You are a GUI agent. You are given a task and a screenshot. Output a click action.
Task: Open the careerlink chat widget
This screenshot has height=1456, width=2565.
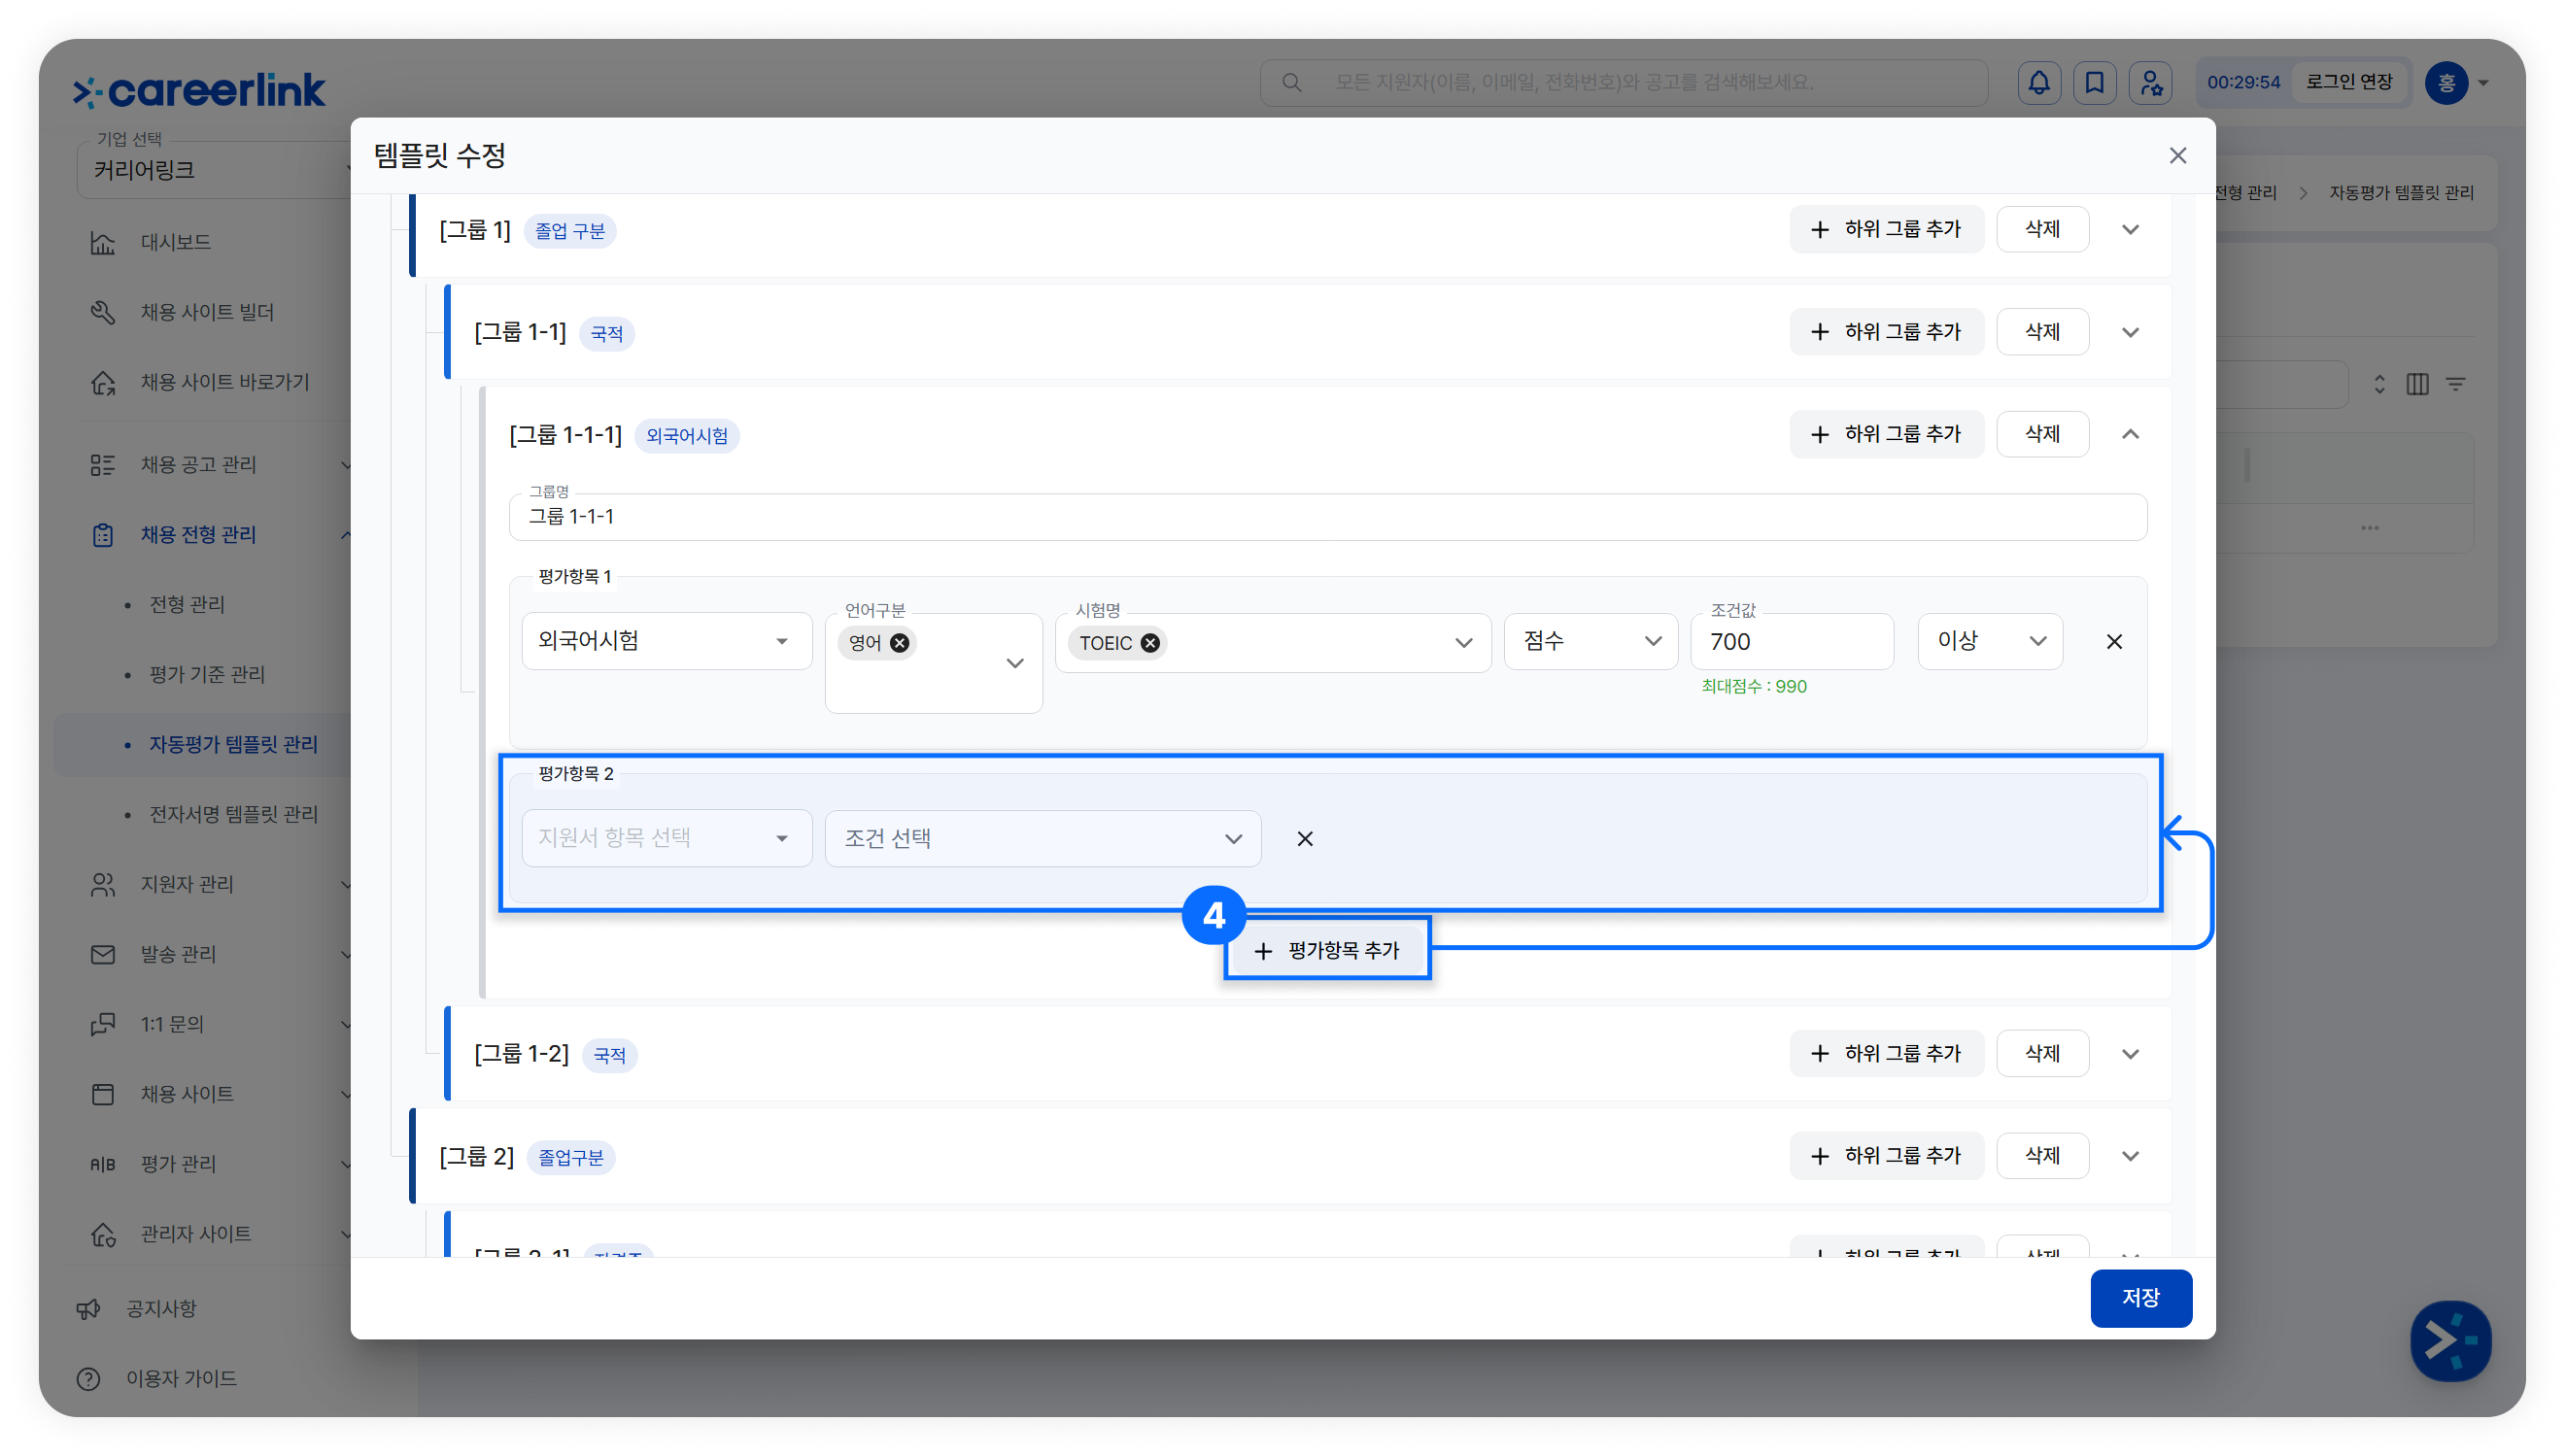[x=2449, y=1340]
